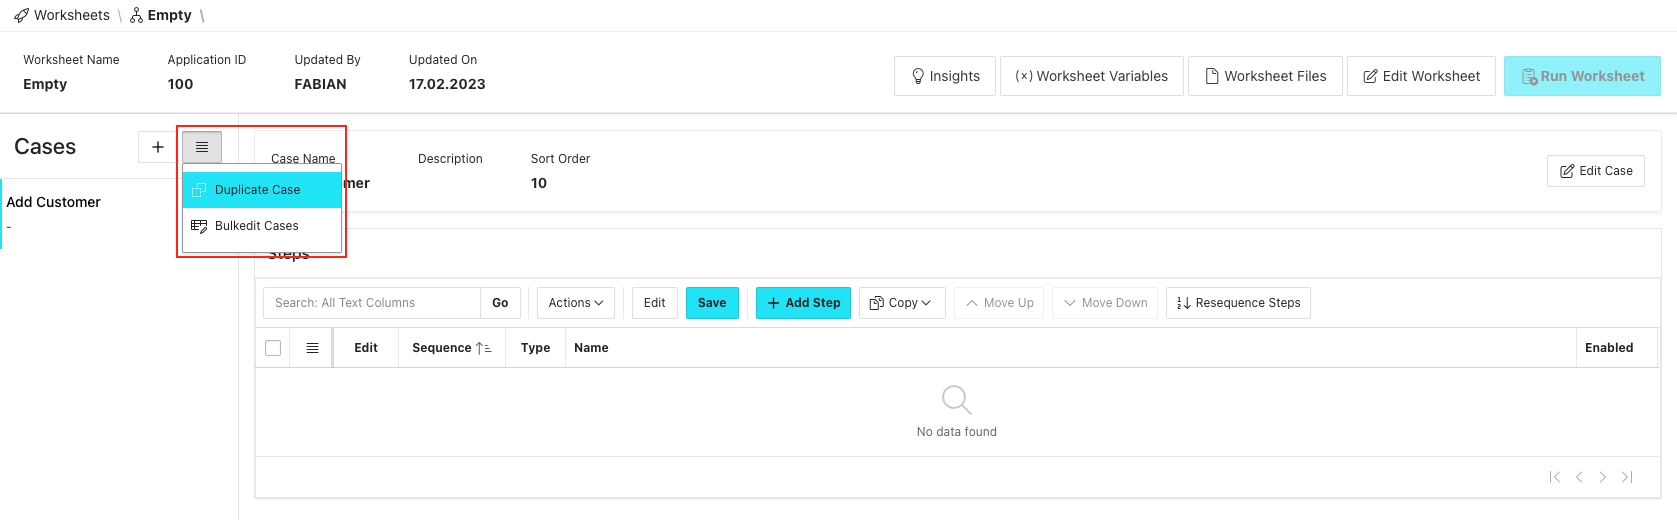Focus the Search All Text Columns field
1677x520 pixels.
(x=372, y=303)
